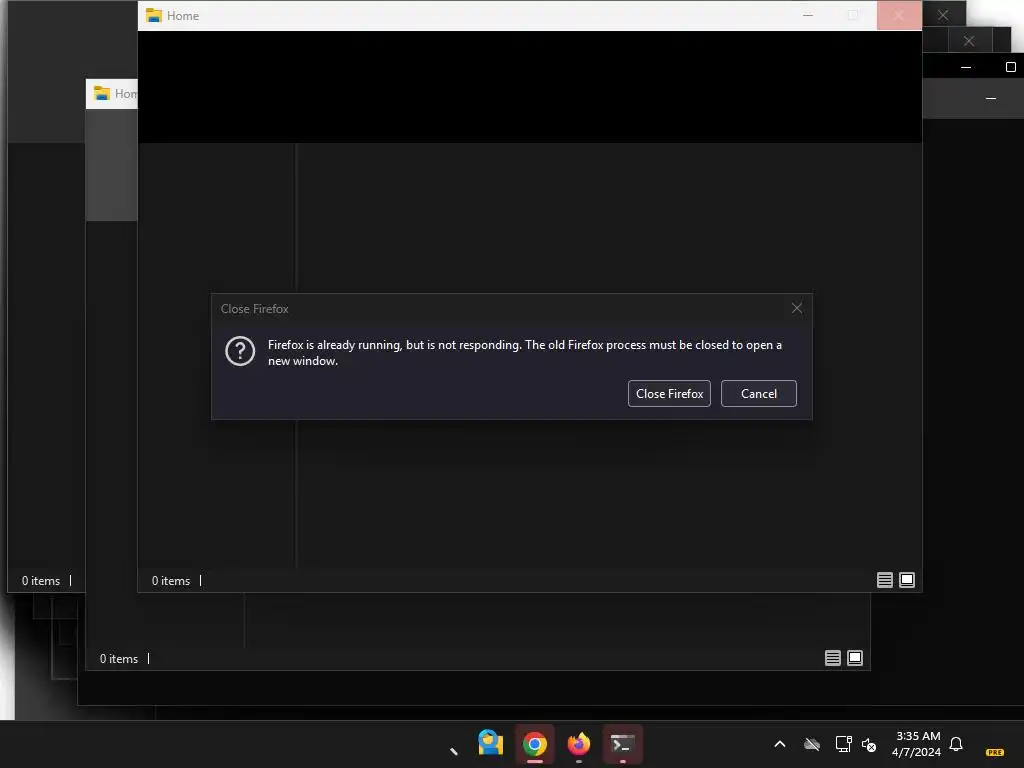Click the folder icon of the second Home window
The width and height of the screenshot is (1024, 768).
(101, 93)
